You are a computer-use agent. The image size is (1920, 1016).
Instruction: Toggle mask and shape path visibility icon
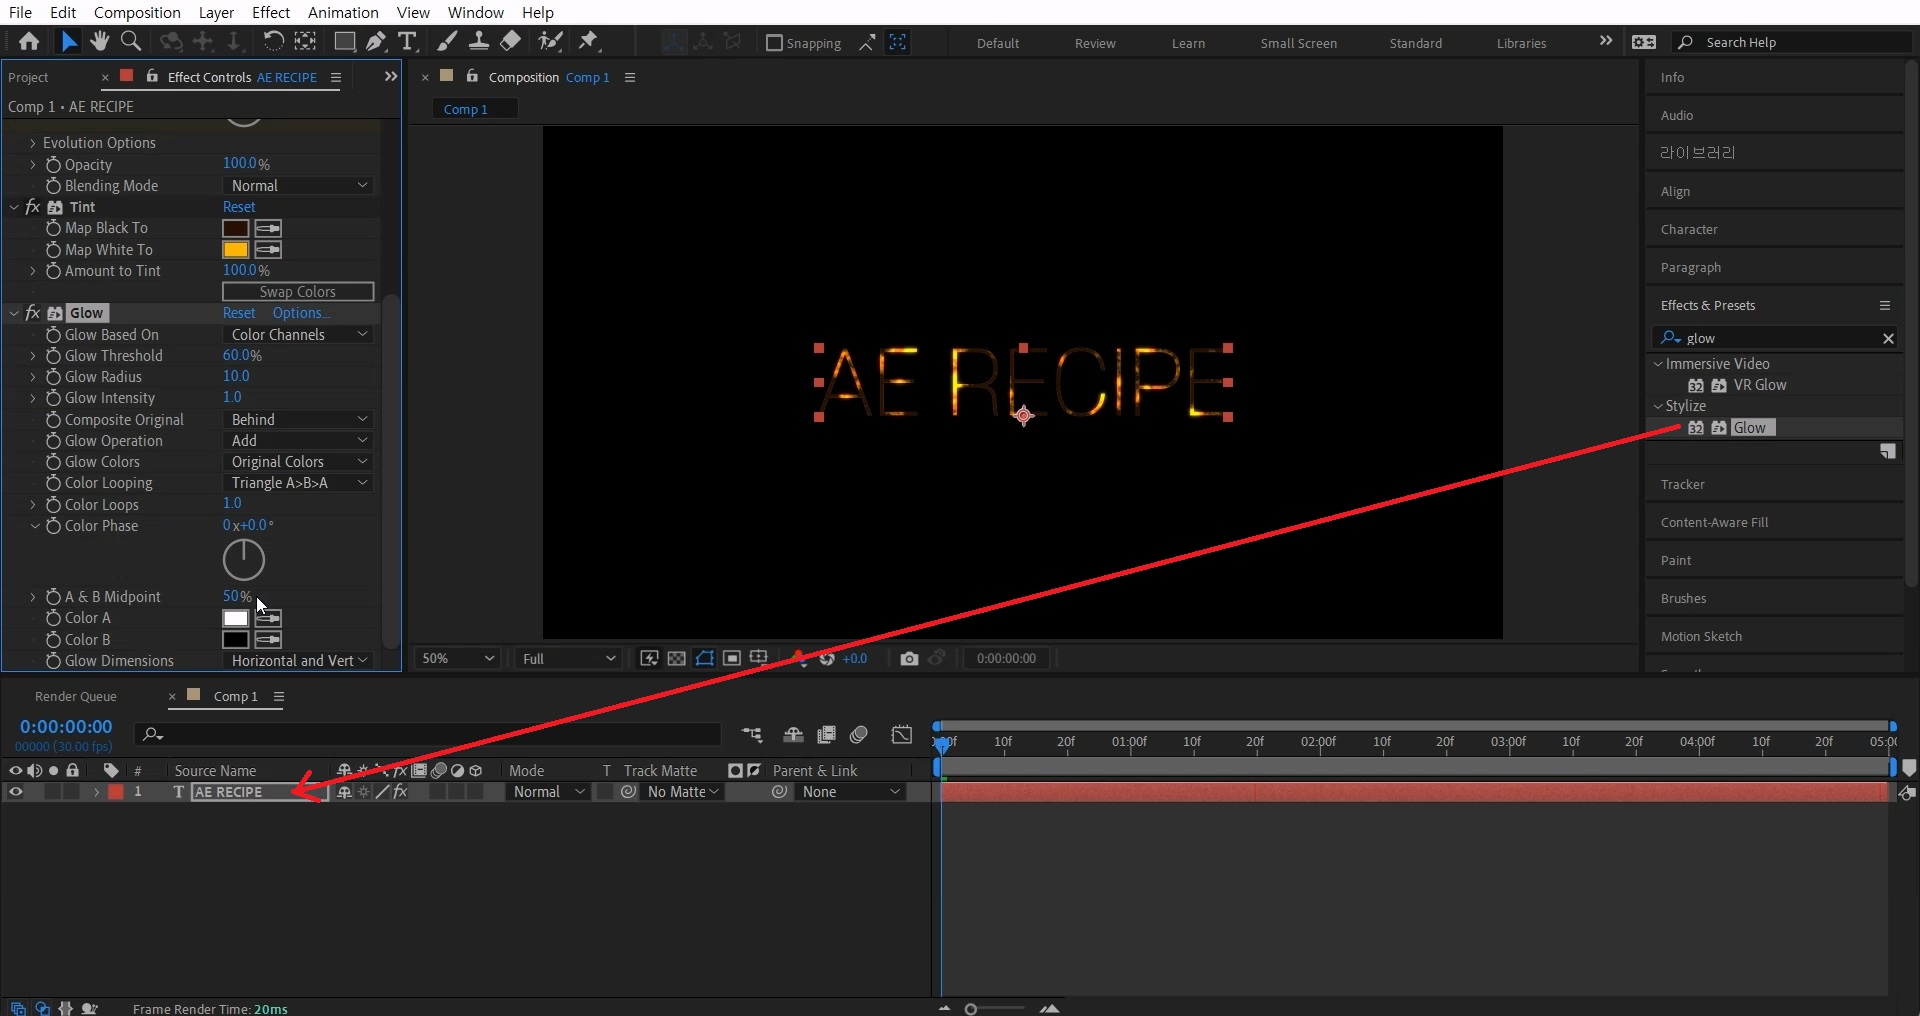(x=705, y=658)
